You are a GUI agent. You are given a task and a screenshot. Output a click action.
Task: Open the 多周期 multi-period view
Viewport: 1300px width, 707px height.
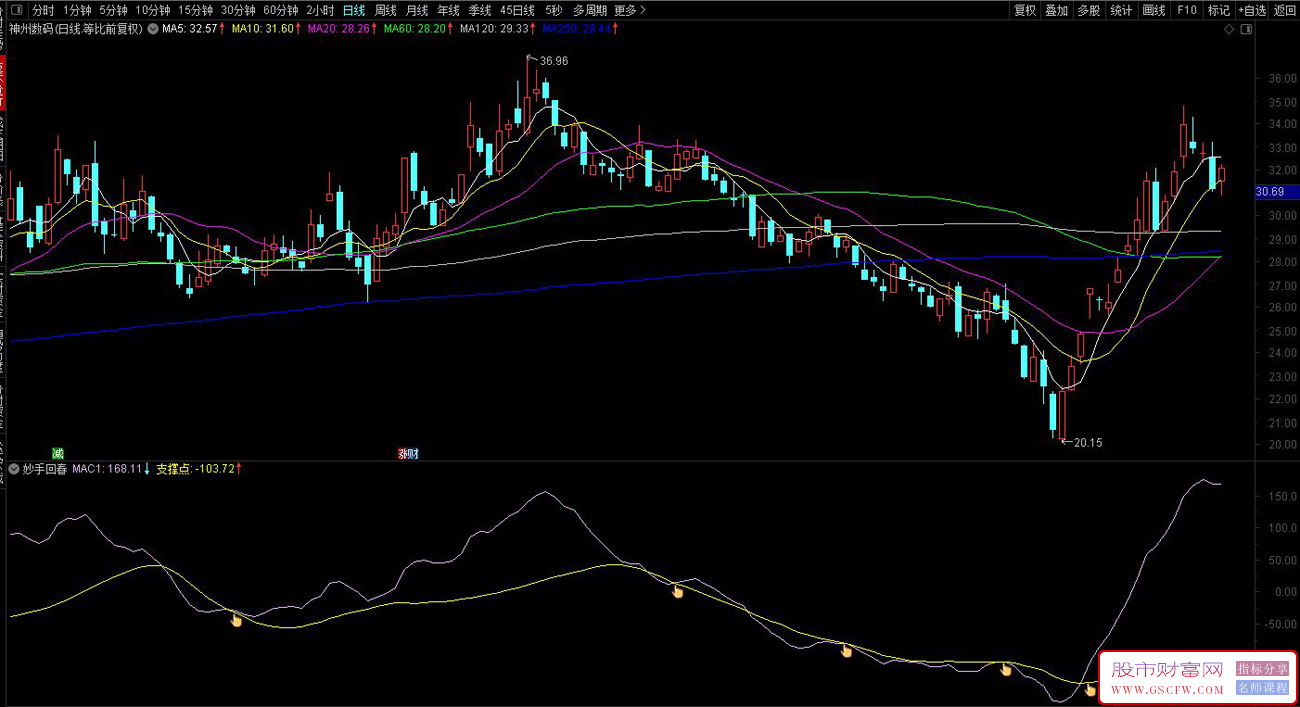589,10
